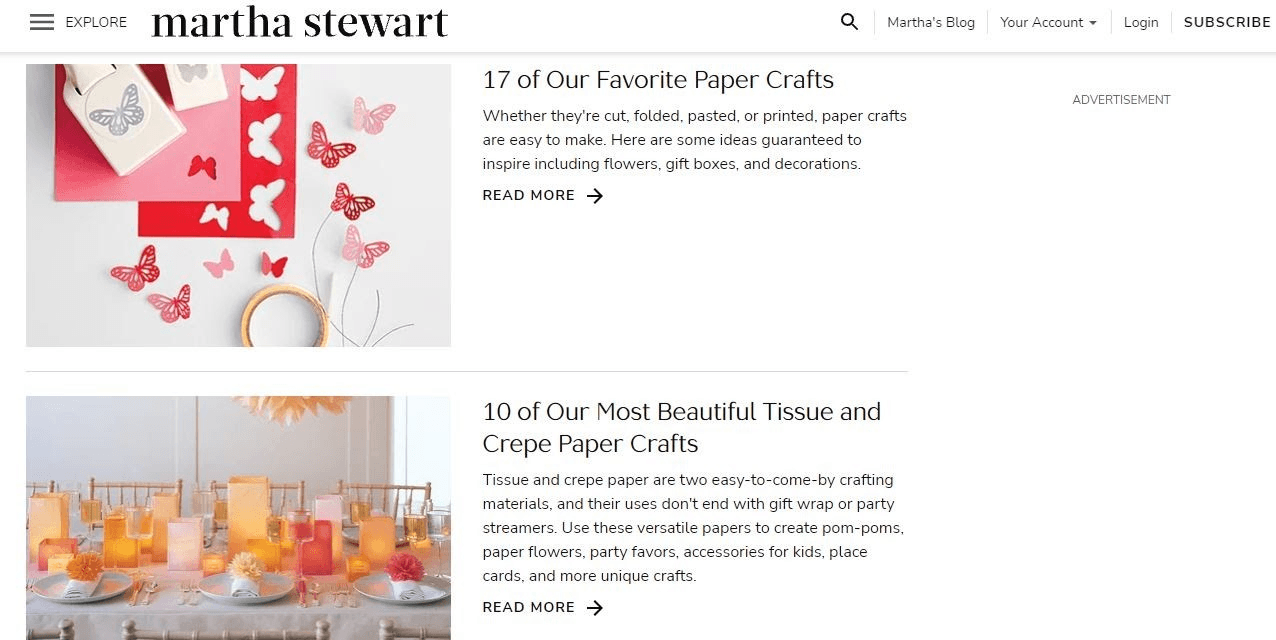Click arrow beside tissue crafts READ MORE
This screenshot has height=640, width=1276.
pyautogui.click(x=595, y=608)
